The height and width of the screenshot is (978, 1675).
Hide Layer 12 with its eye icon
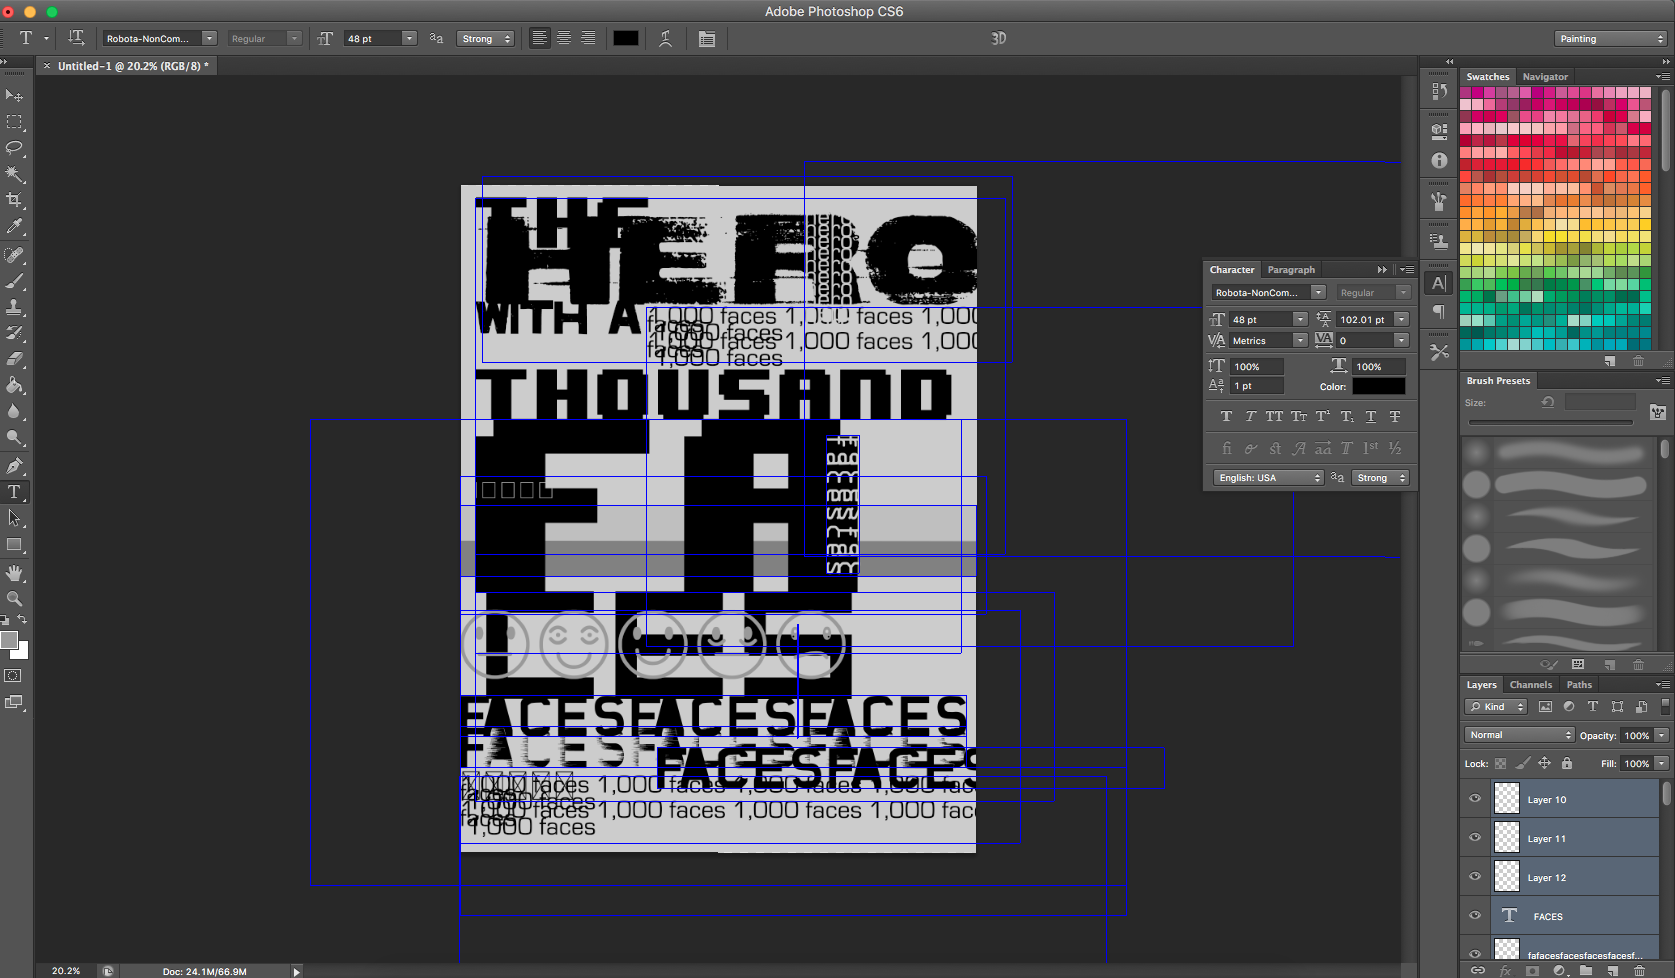pyautogui.click(x=1475, y=876)
